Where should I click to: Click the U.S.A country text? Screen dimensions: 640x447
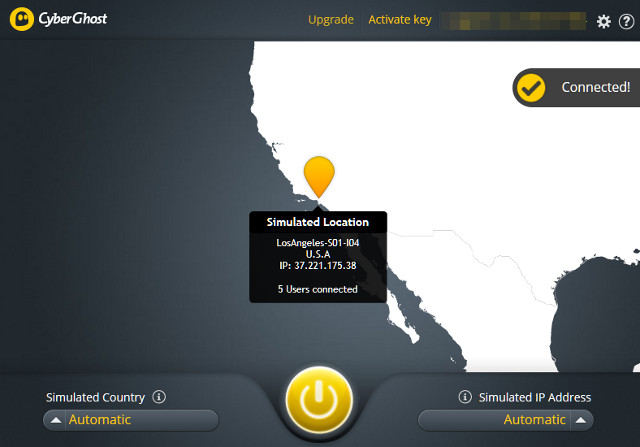[x=318, y=254]
